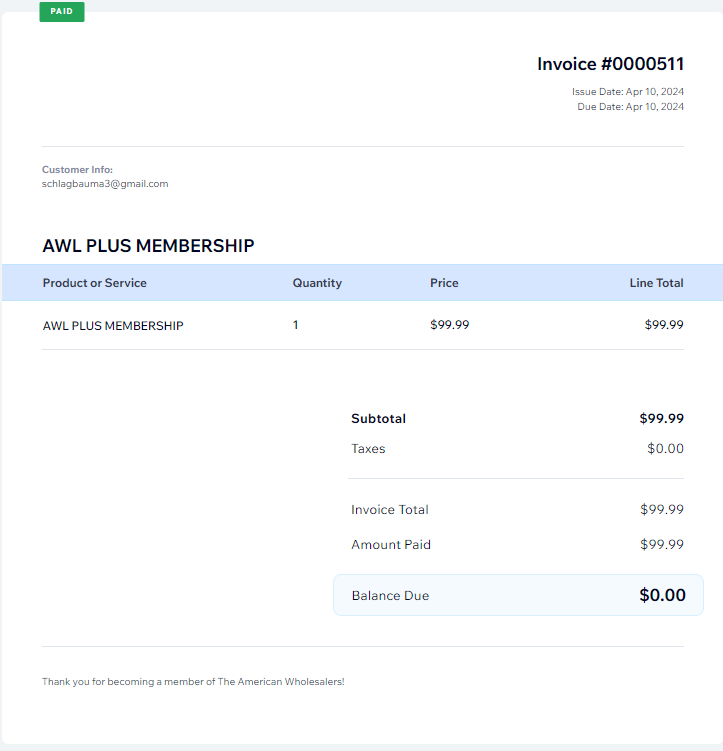Click the $99.99 line total value

pyautogui.click(x=664, y=325)
